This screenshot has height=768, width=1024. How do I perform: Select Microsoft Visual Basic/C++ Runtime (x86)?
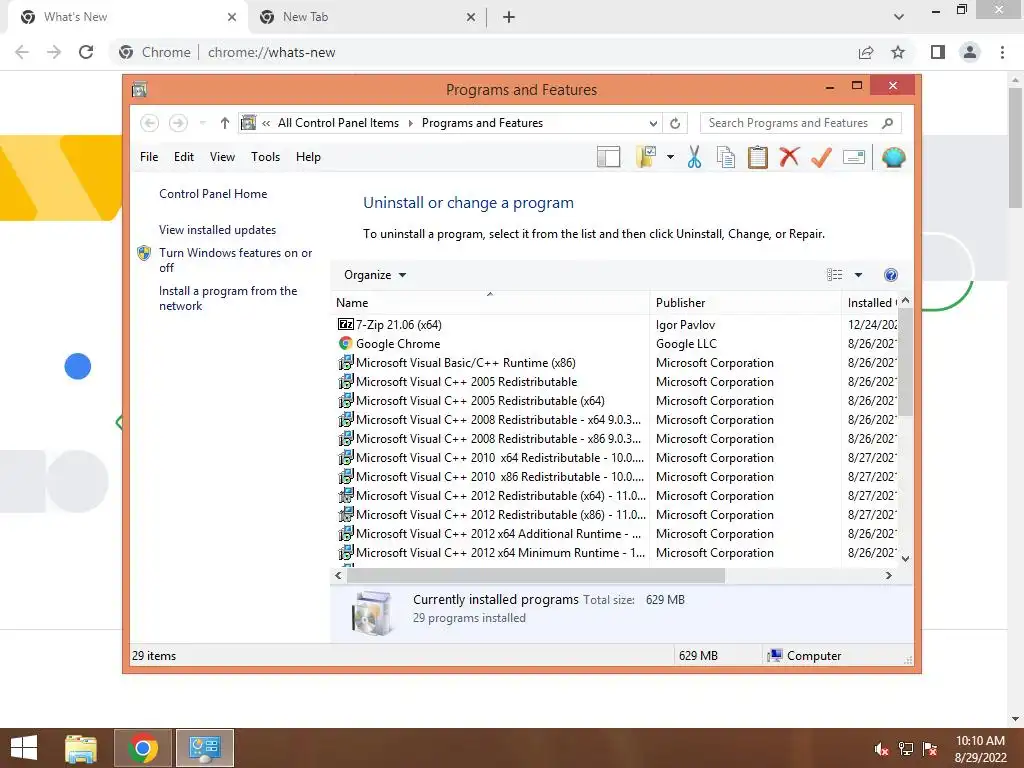point(466,362)
